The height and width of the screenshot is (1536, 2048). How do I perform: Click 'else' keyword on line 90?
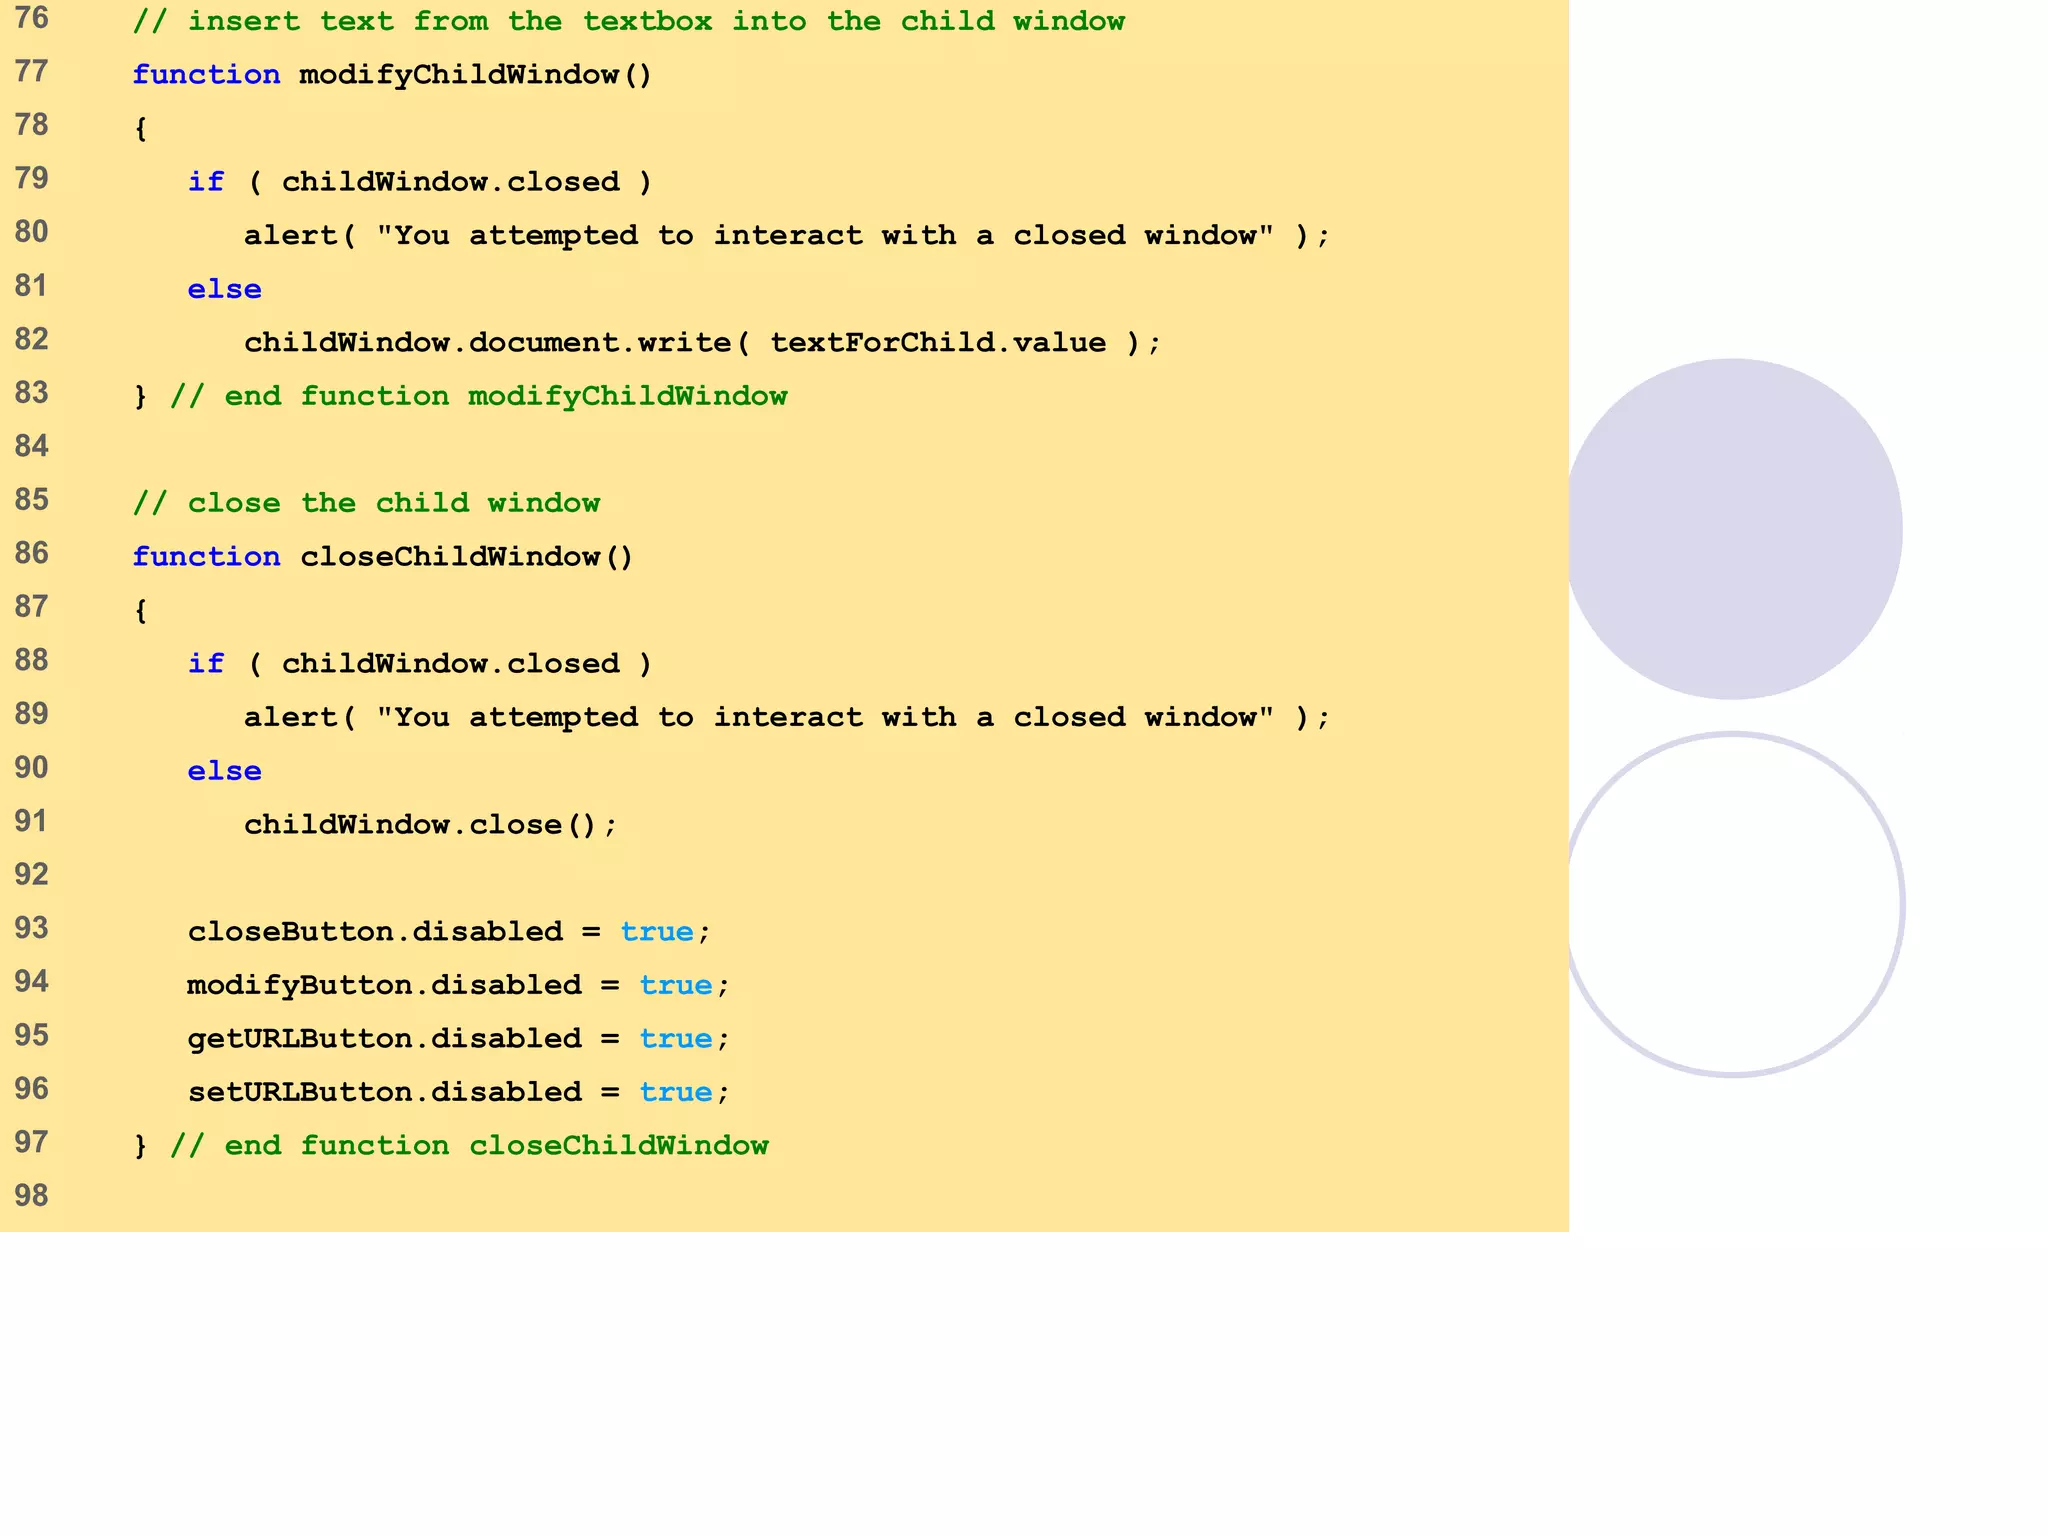click(224, 772)
